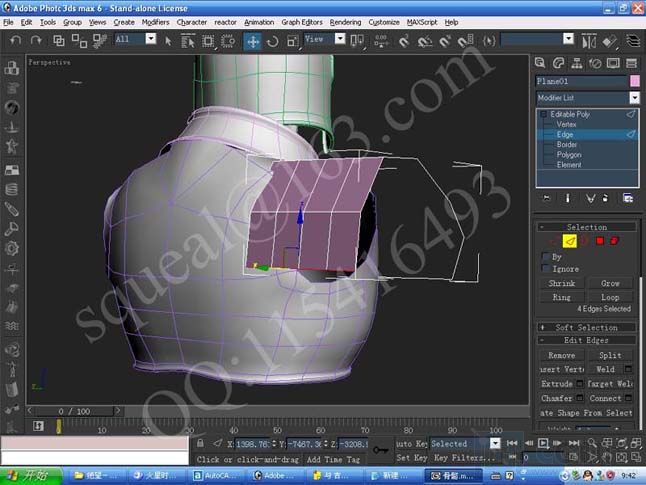
Task: Switch to the Display command panel
Action: point(613,63)
